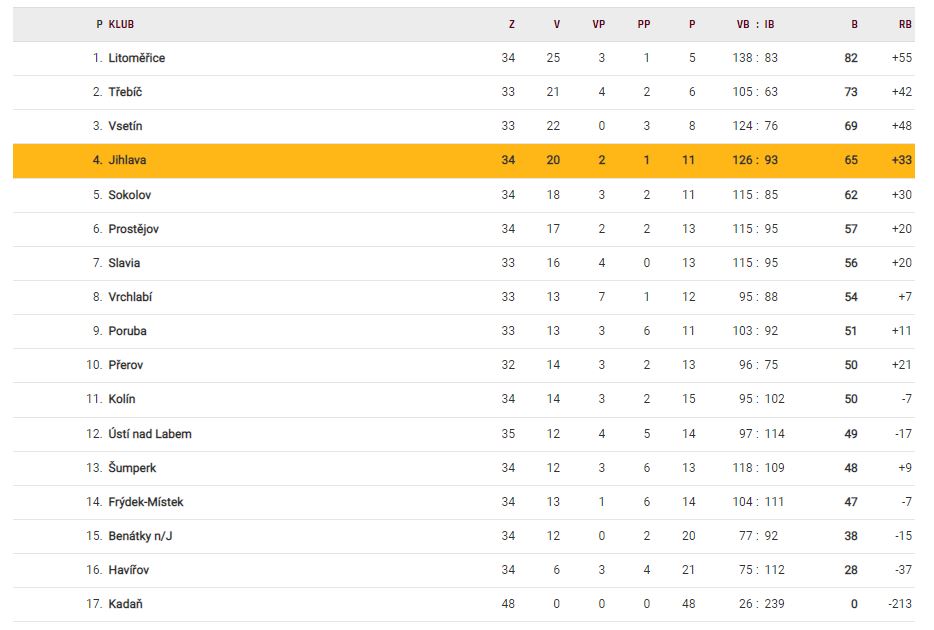The width and height of the screenshot is (934, 630).
Task: Click the RB column header
Action: tap(905, 24)
